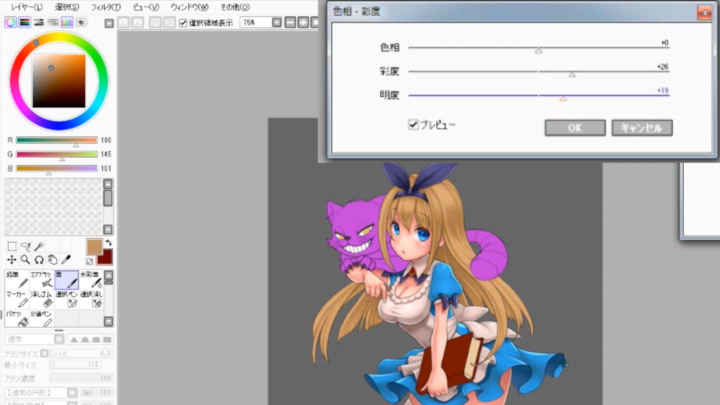The width and height of the screenshot is (720, 405).
Task: Select the magic wand tool
Action: coord(39,247)
